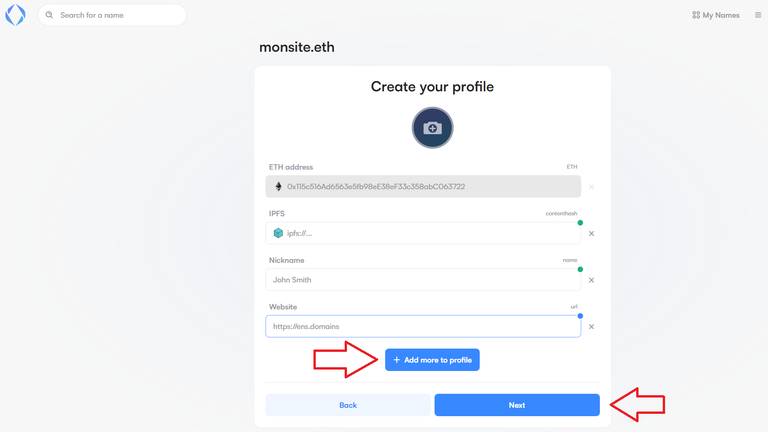The width and height of the screenshot is (768, 432).
Task: Open the hamburger menu
Action: (758, 15)
